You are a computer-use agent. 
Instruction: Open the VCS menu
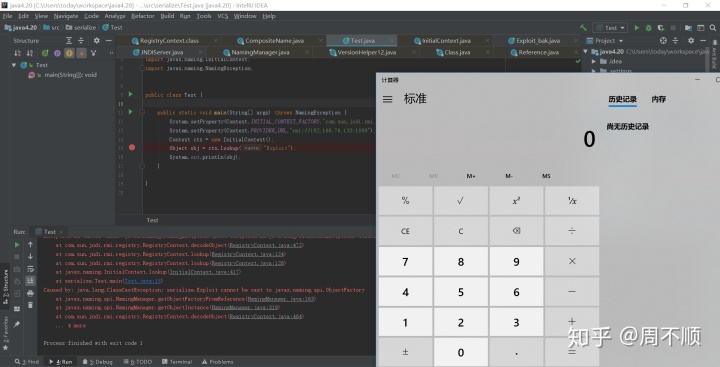click(223, 16)
